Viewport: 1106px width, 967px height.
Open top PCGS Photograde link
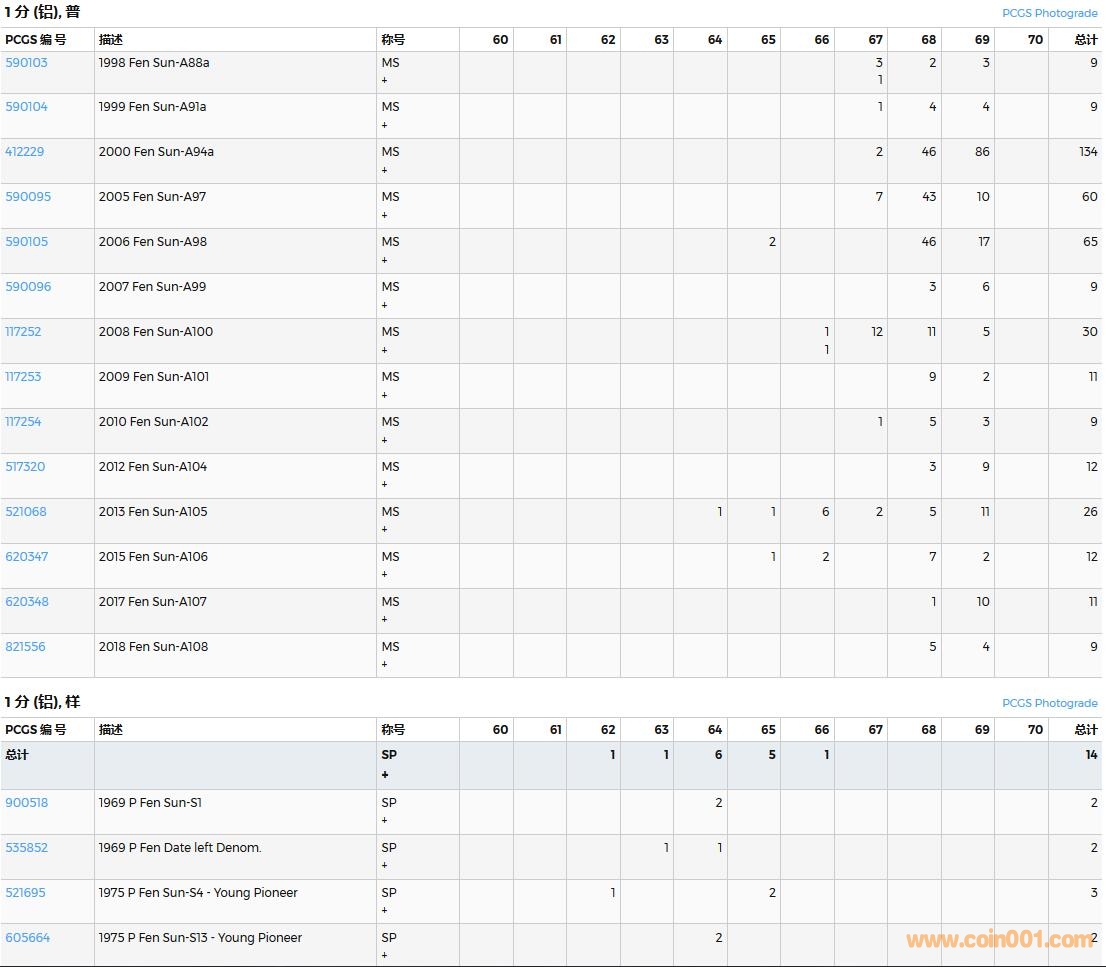click(1049, 13)
